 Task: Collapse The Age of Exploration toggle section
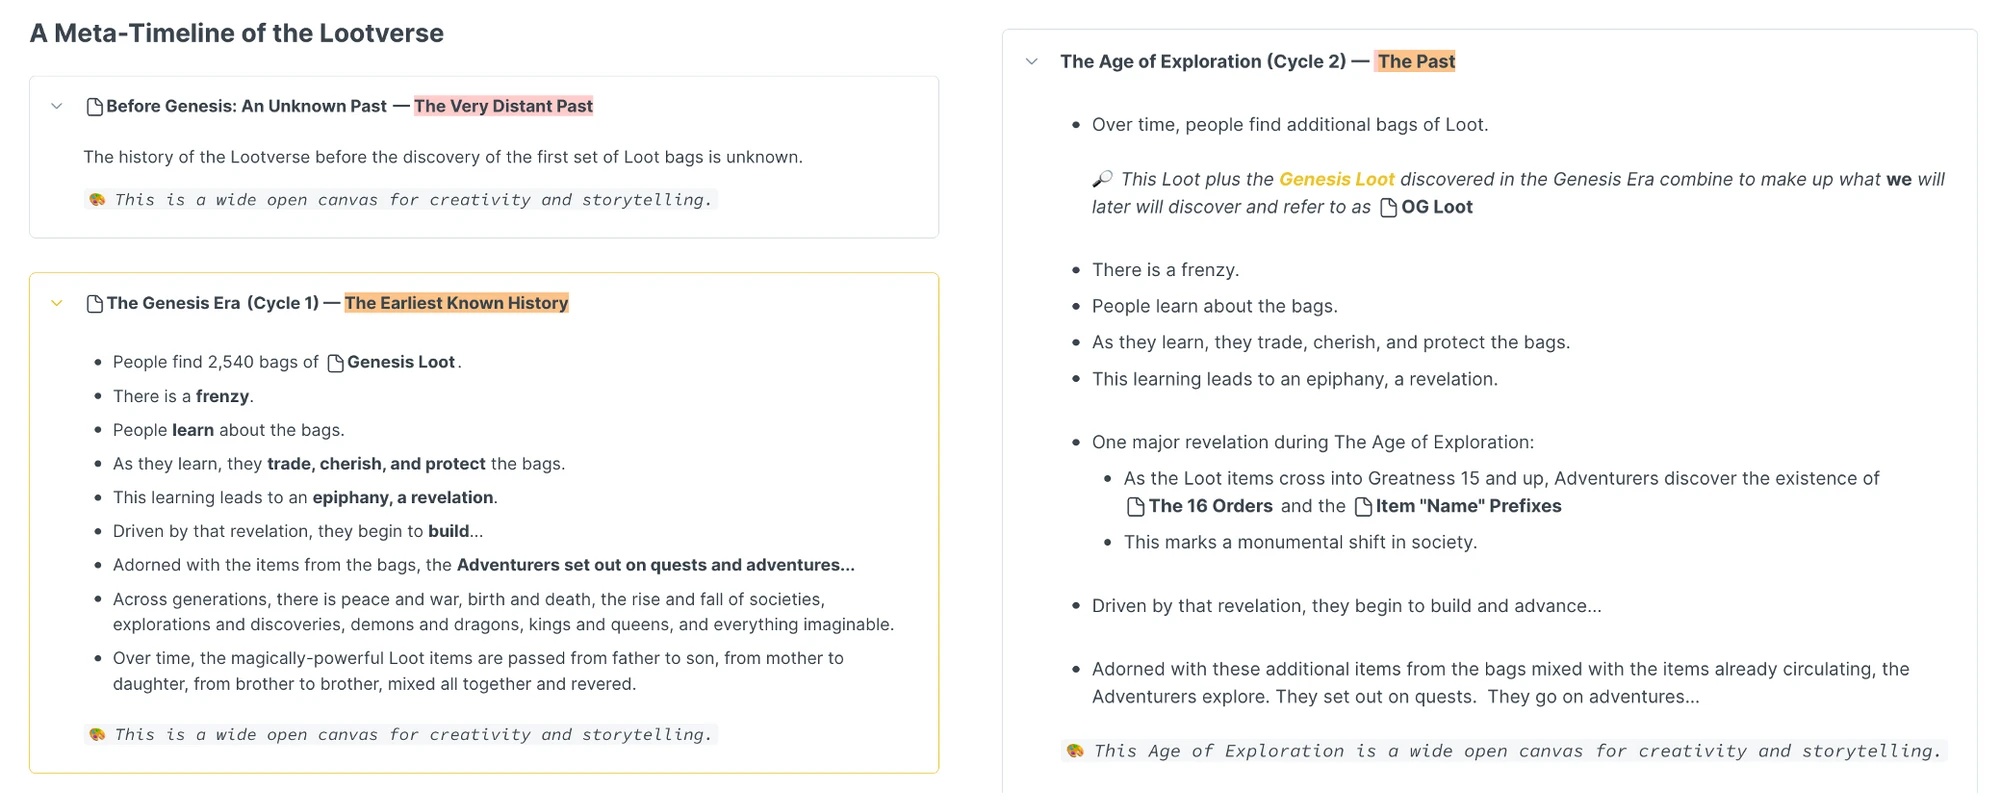[x=1032, y=62]
